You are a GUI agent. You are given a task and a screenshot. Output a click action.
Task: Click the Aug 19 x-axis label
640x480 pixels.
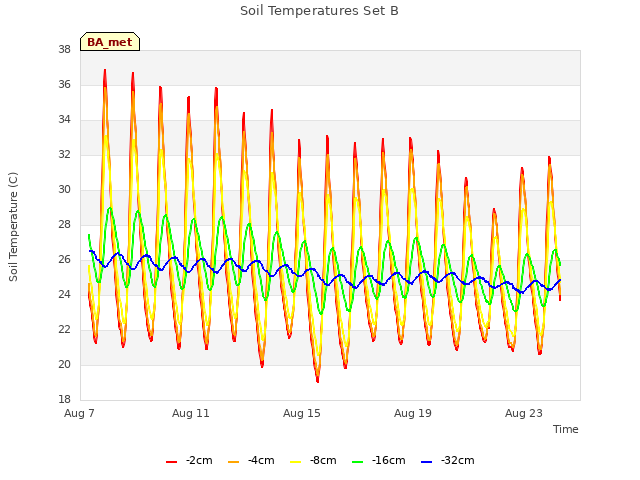click(413, 413)
